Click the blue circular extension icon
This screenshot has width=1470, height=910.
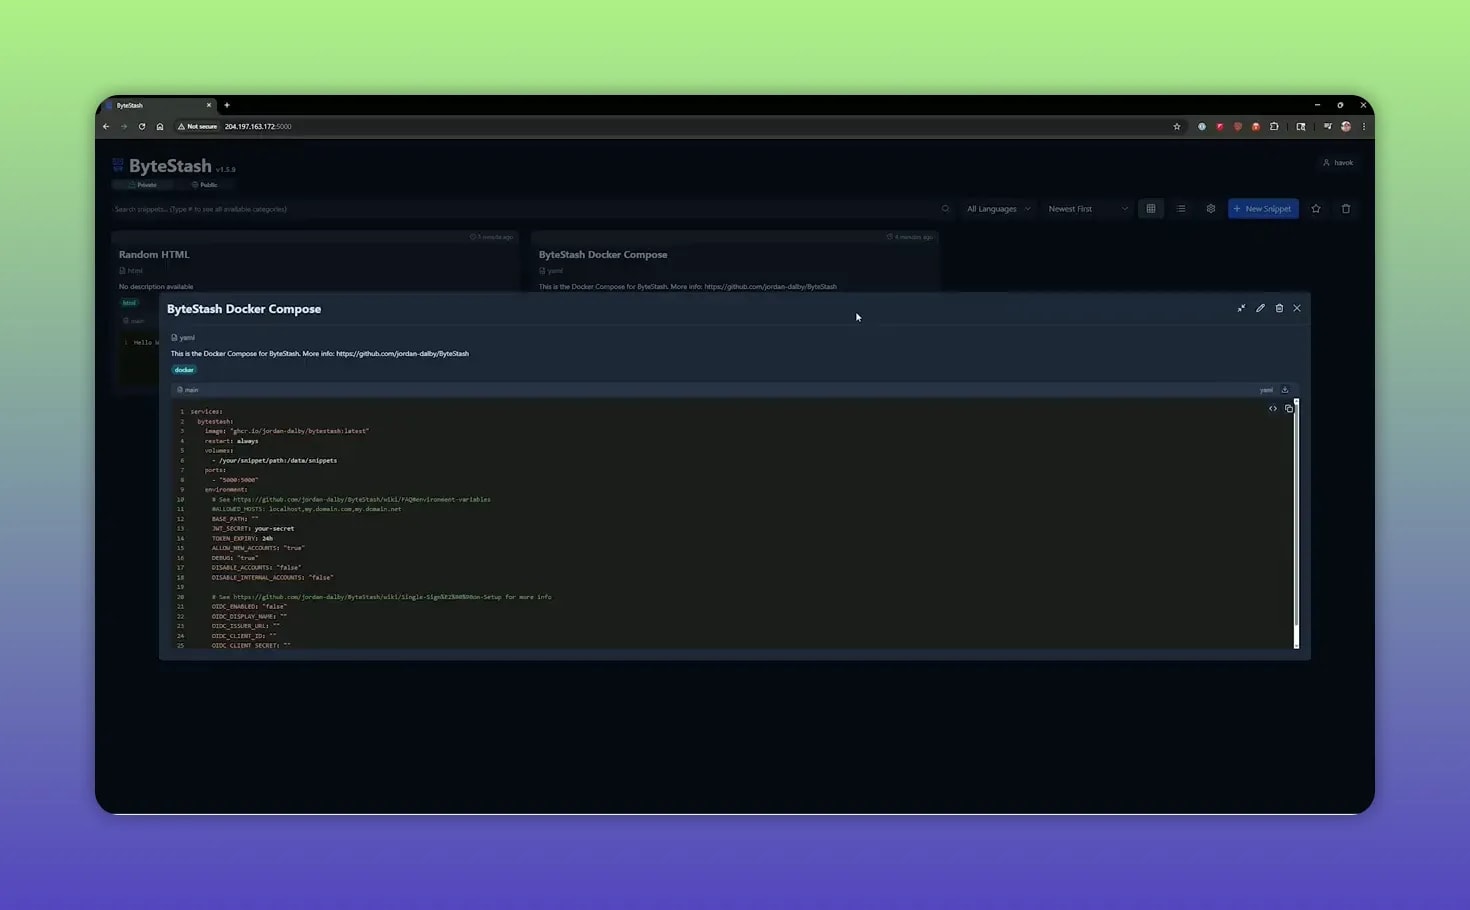pos(1202,127)
